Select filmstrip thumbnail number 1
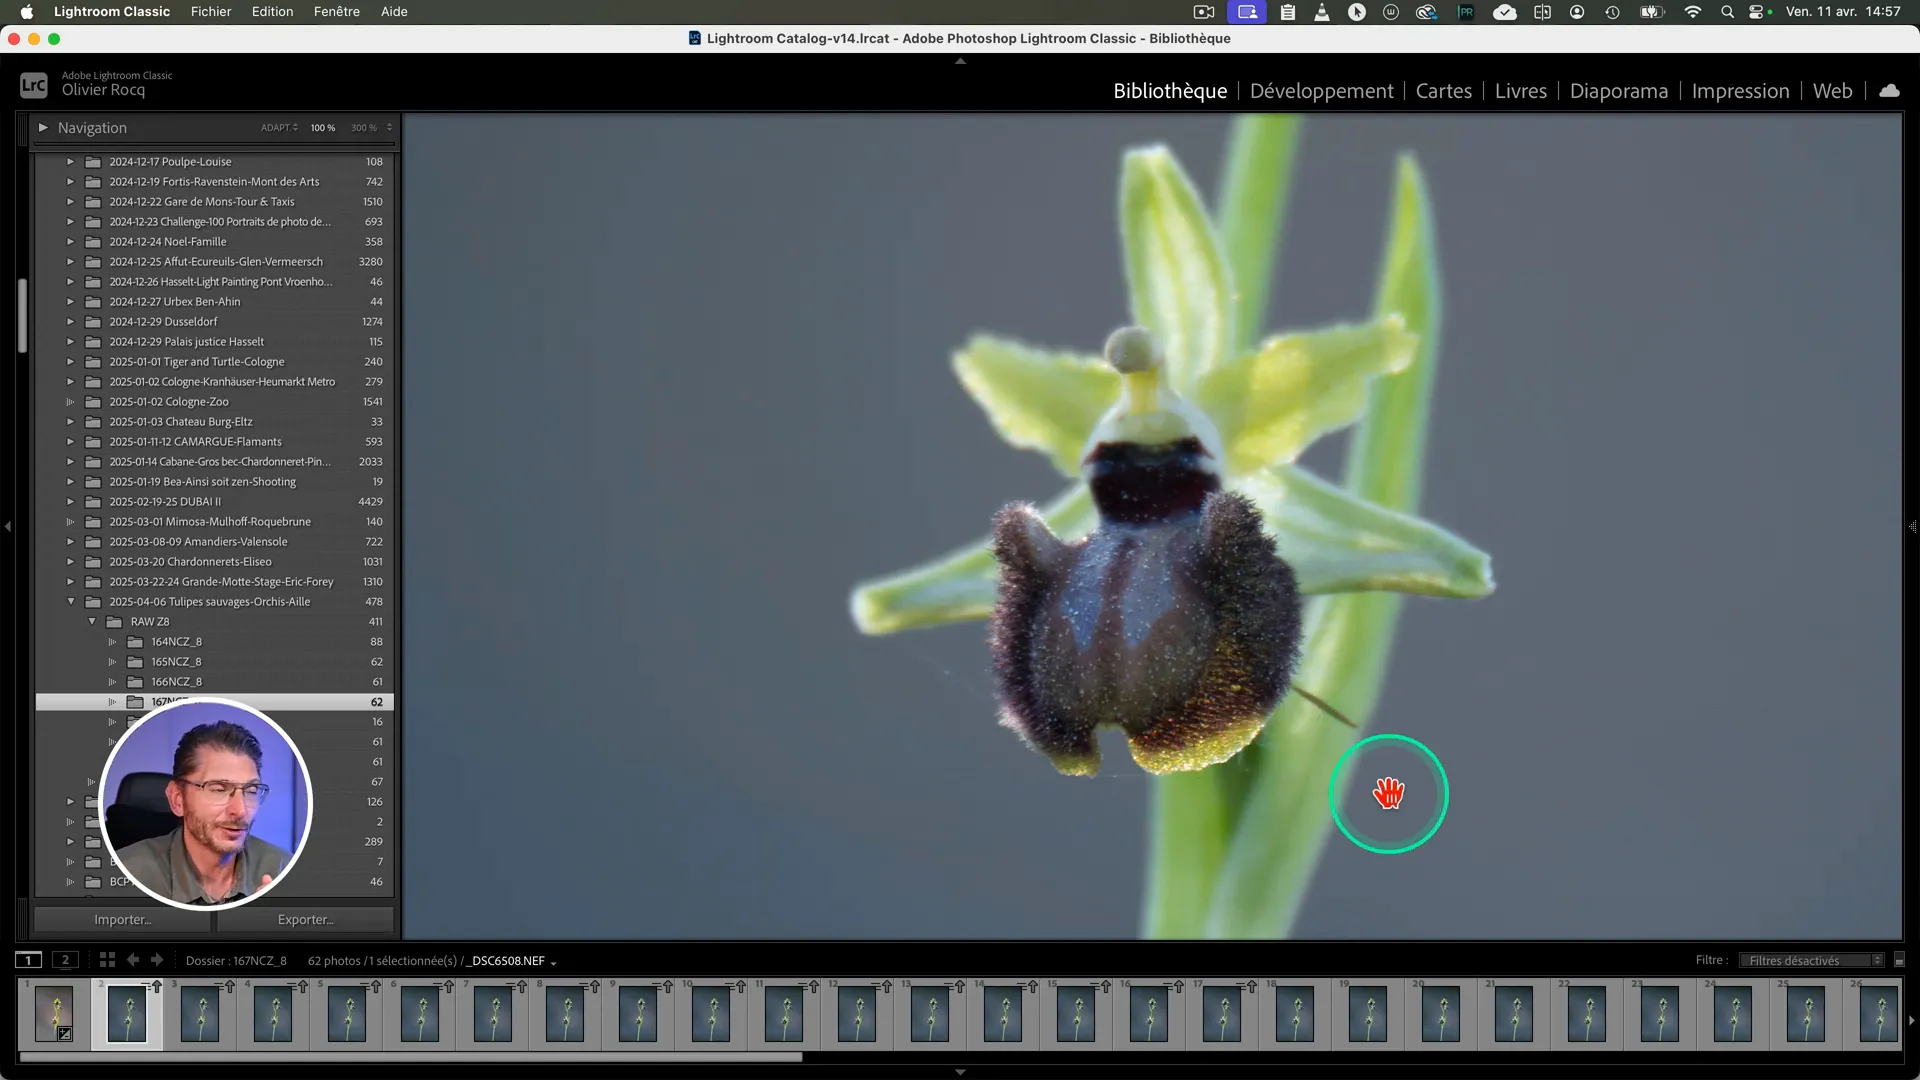 click(x=54, y=1013)
